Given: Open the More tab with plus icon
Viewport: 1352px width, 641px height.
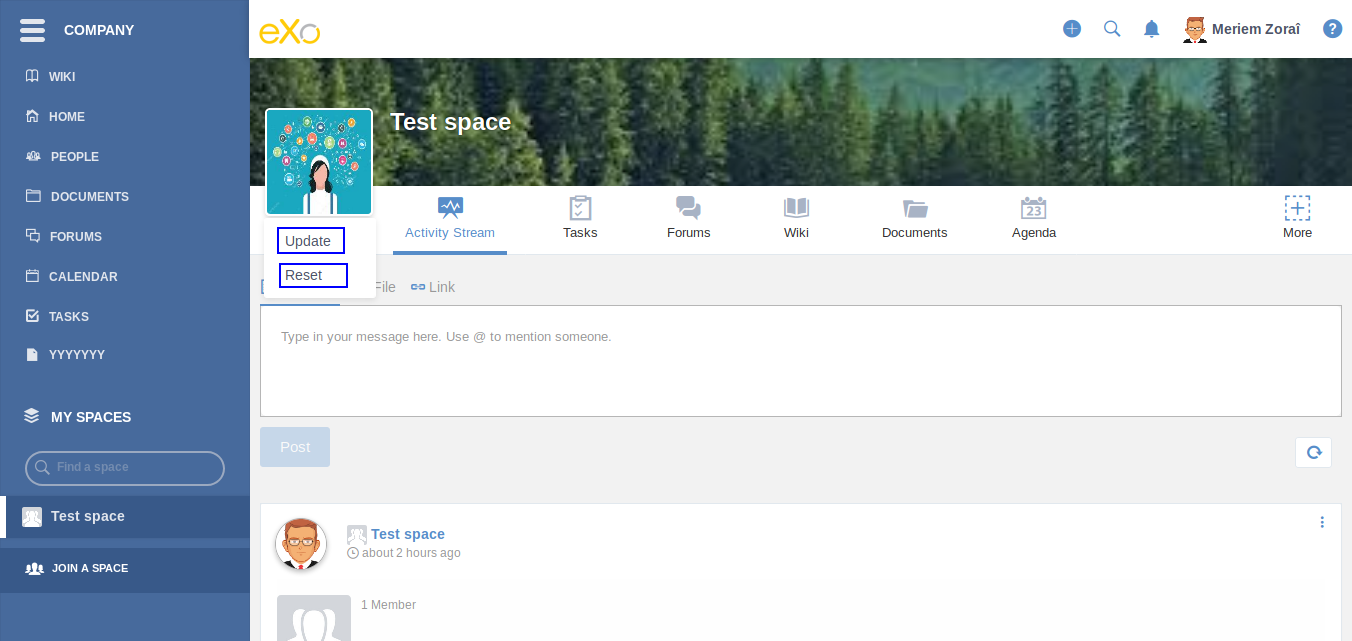Looking at the screenshot, I should pyautogui.click(x=1298, y=219).
